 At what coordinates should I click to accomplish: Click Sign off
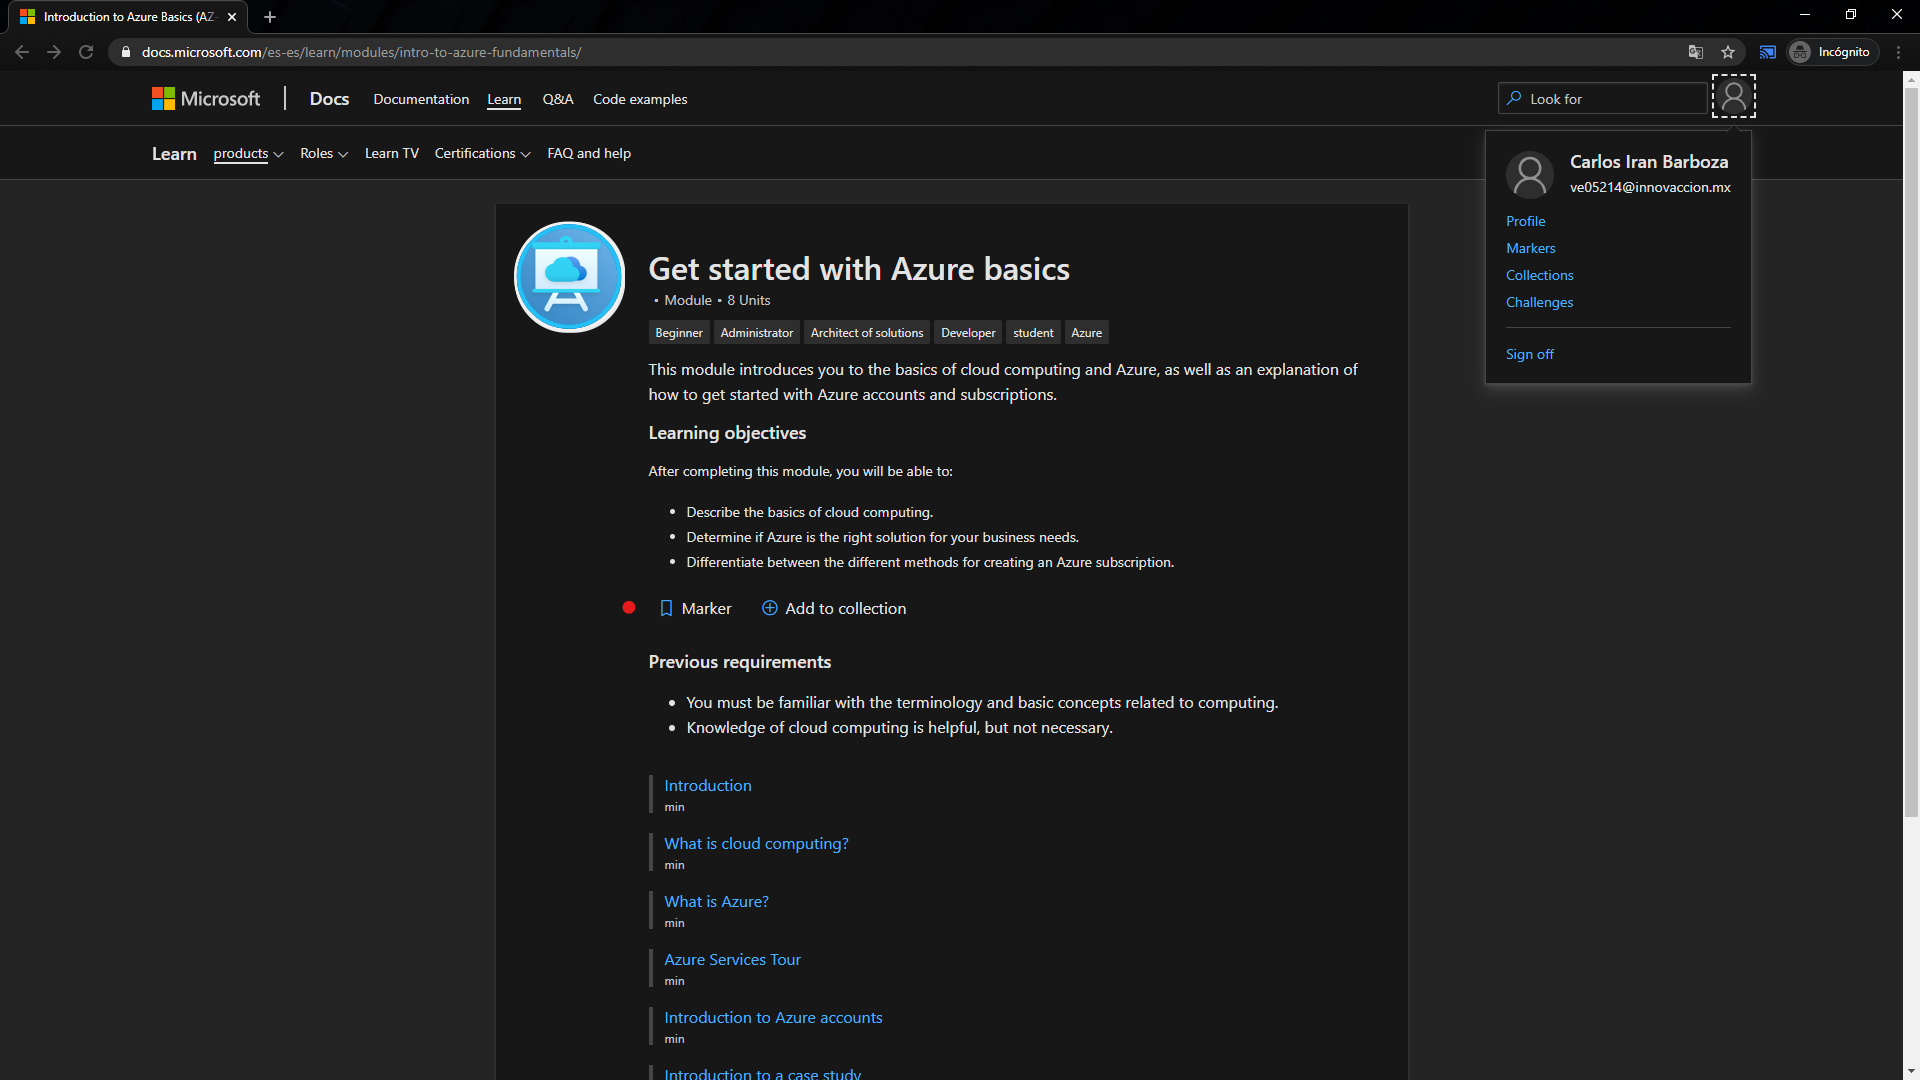tap(1529, 354)
